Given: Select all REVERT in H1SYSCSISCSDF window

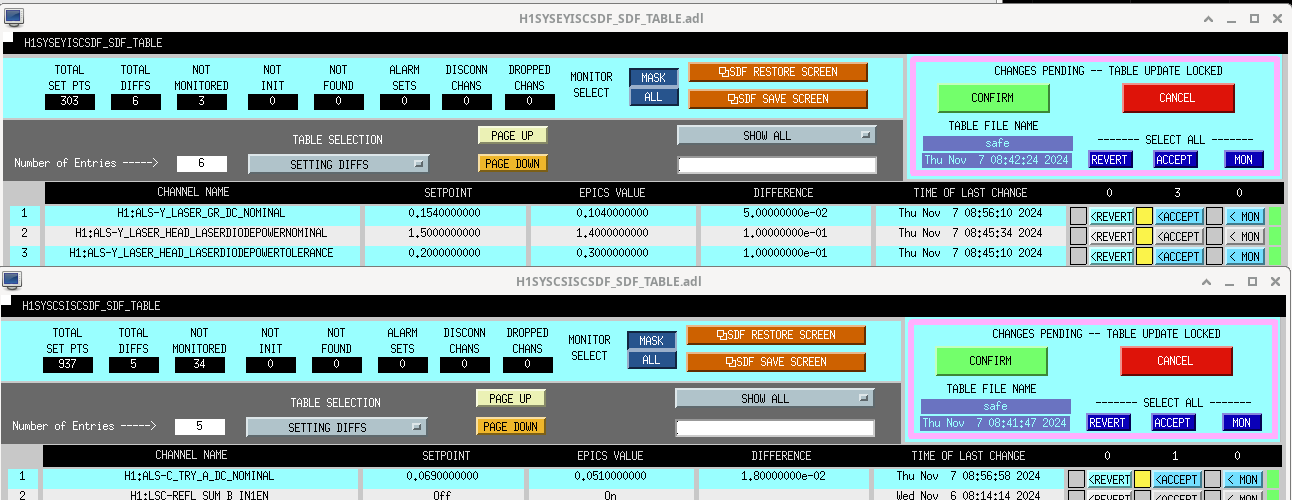Looking at the screenshot, I should [1108, 422].
